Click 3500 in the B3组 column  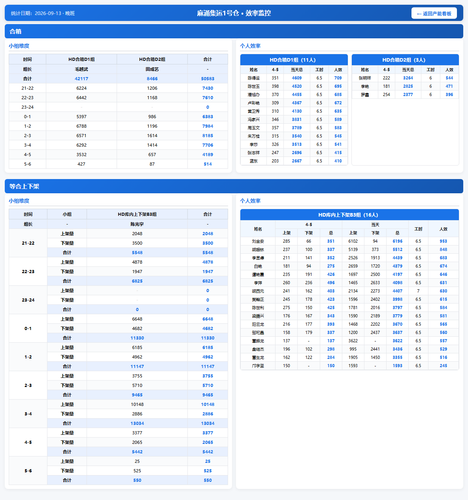coord(137,243)
